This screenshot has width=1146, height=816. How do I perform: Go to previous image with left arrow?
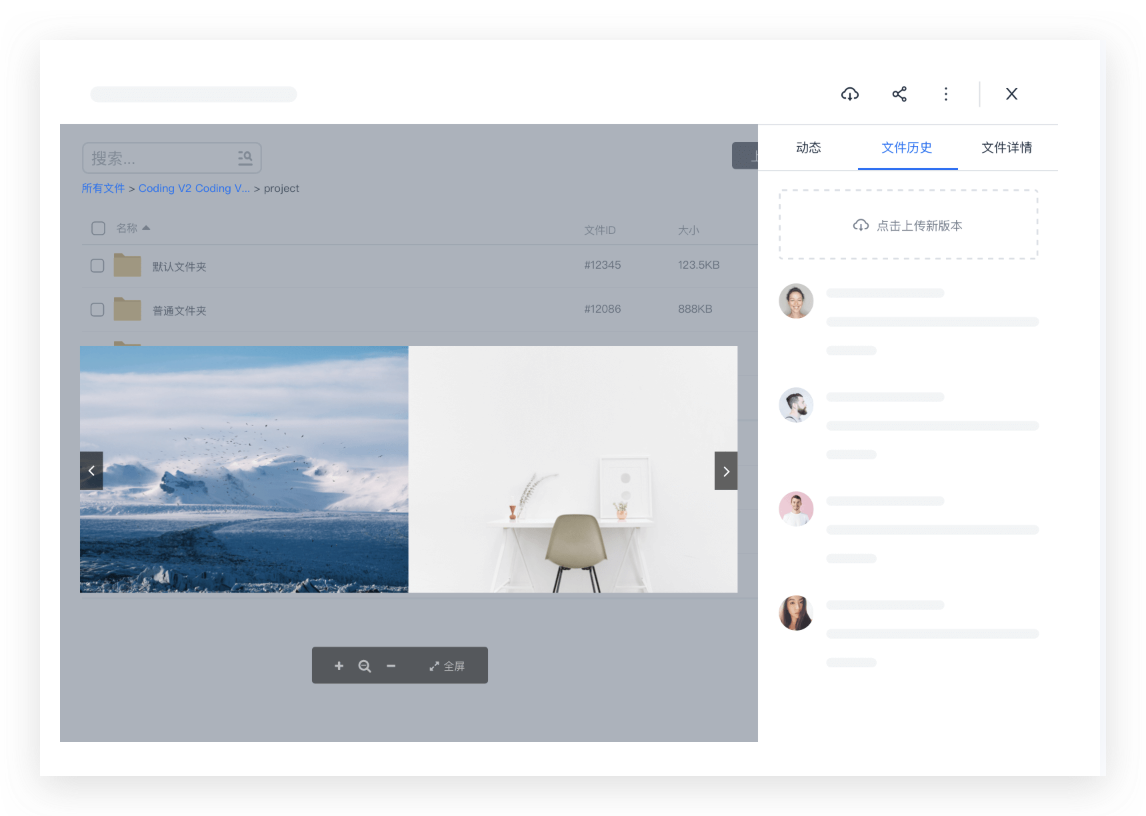point(91,471)
